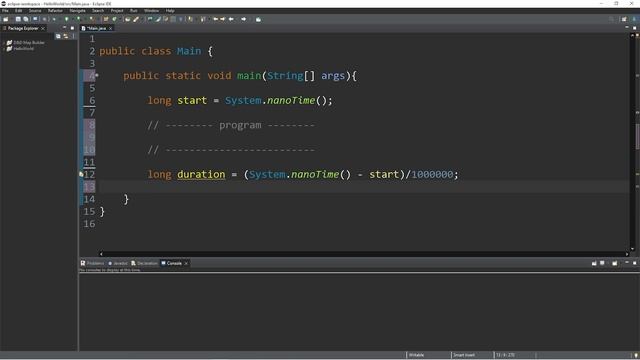Close the Console tab
640x360 pixels.
(x=186, y=263)
